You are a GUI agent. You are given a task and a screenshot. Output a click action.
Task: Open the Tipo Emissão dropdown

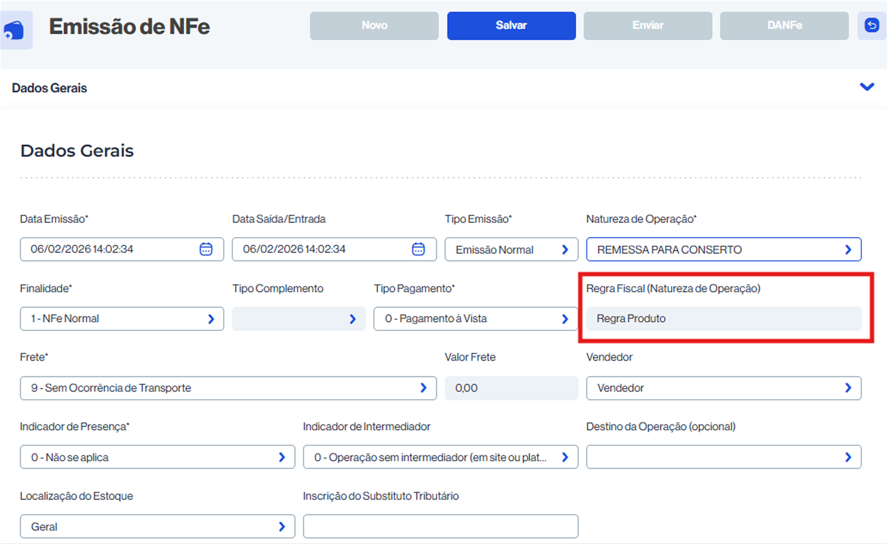point(564,249)
